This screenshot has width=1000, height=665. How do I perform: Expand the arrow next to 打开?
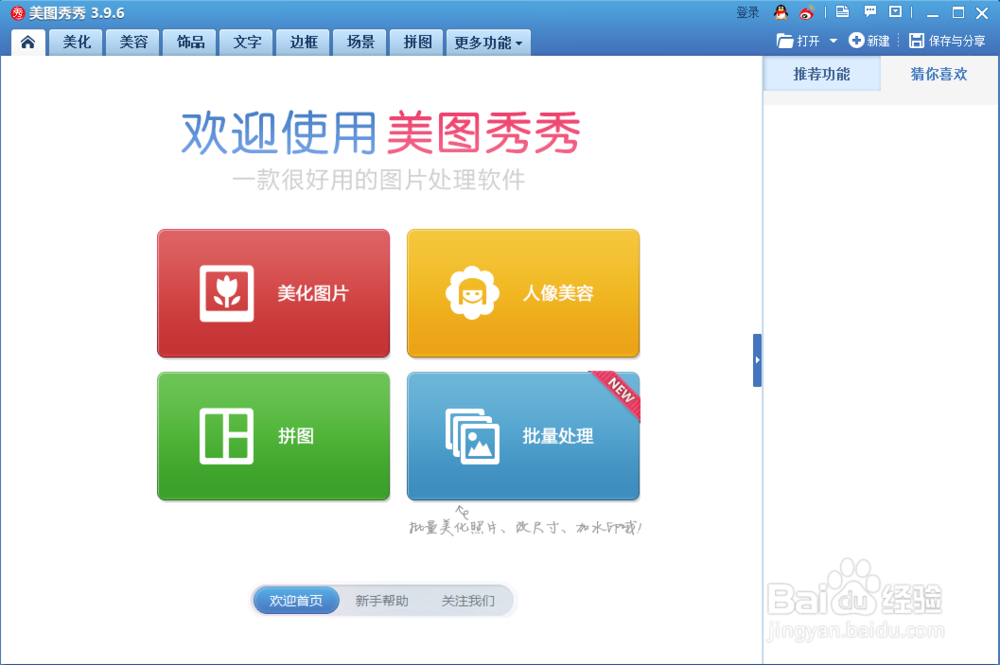click(833, 41)
